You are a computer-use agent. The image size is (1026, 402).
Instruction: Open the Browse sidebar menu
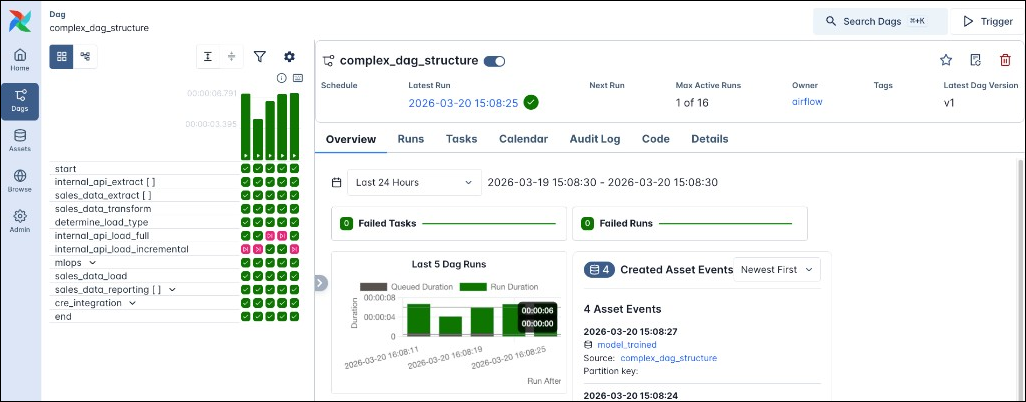pos(20,181)
